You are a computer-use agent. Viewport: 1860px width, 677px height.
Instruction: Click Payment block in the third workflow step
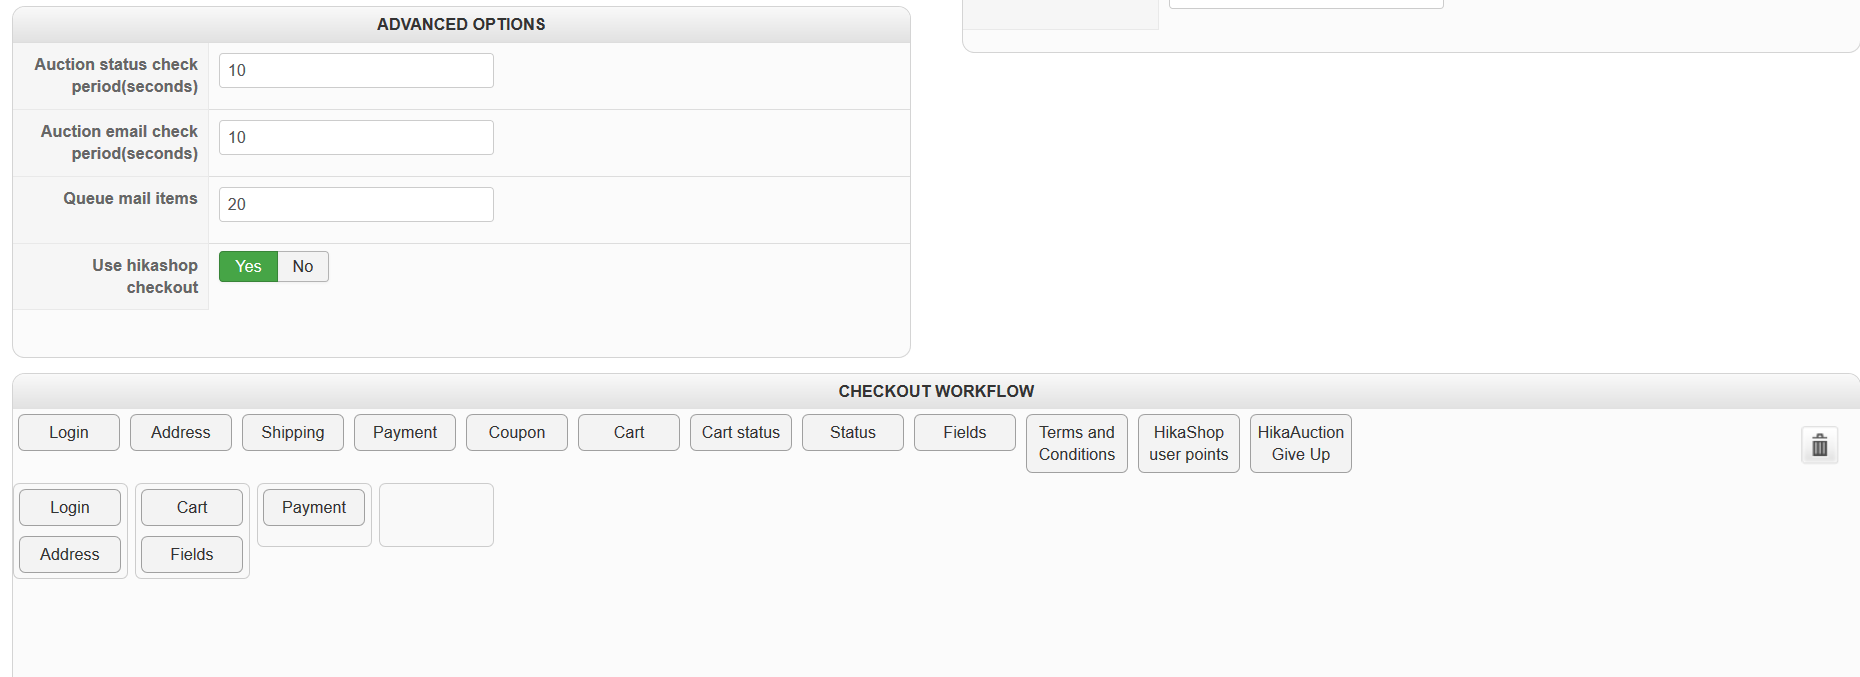(314, 507)
